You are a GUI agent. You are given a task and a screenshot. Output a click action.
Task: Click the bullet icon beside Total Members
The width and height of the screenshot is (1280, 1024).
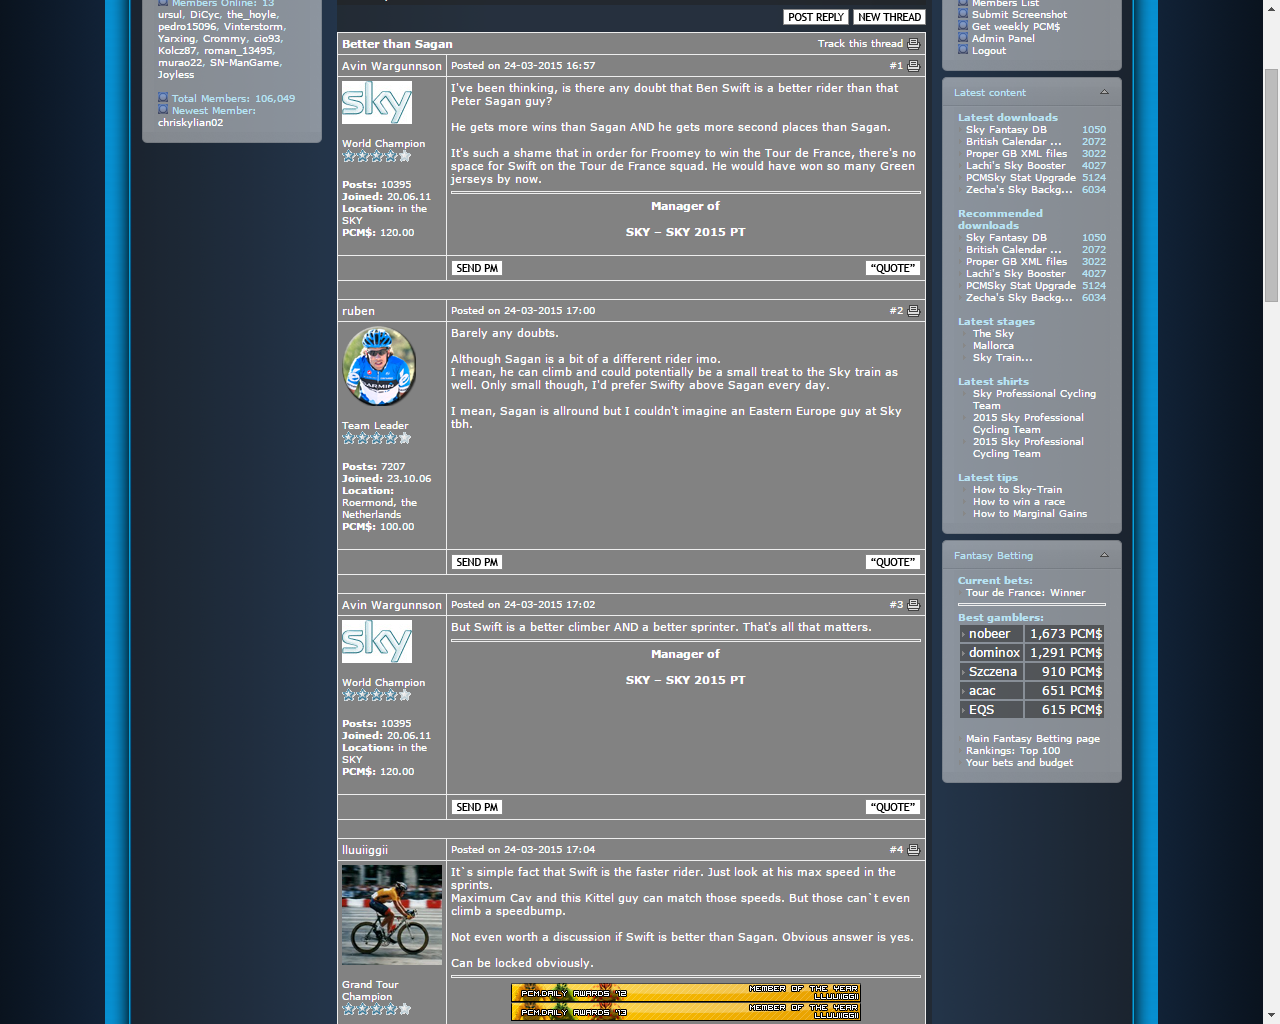pyautogui.click(x=163, y=98)
